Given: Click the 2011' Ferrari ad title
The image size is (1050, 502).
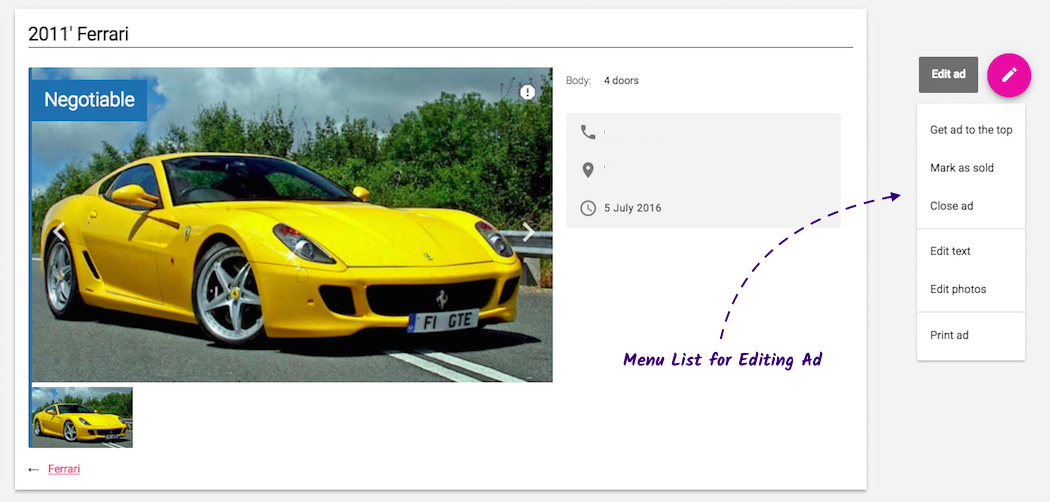Looking at the screenshot, I should [78, 34].
